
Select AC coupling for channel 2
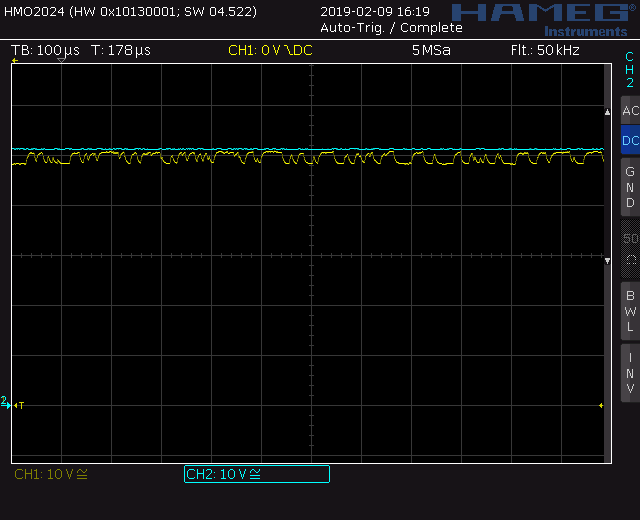(630, 110)
